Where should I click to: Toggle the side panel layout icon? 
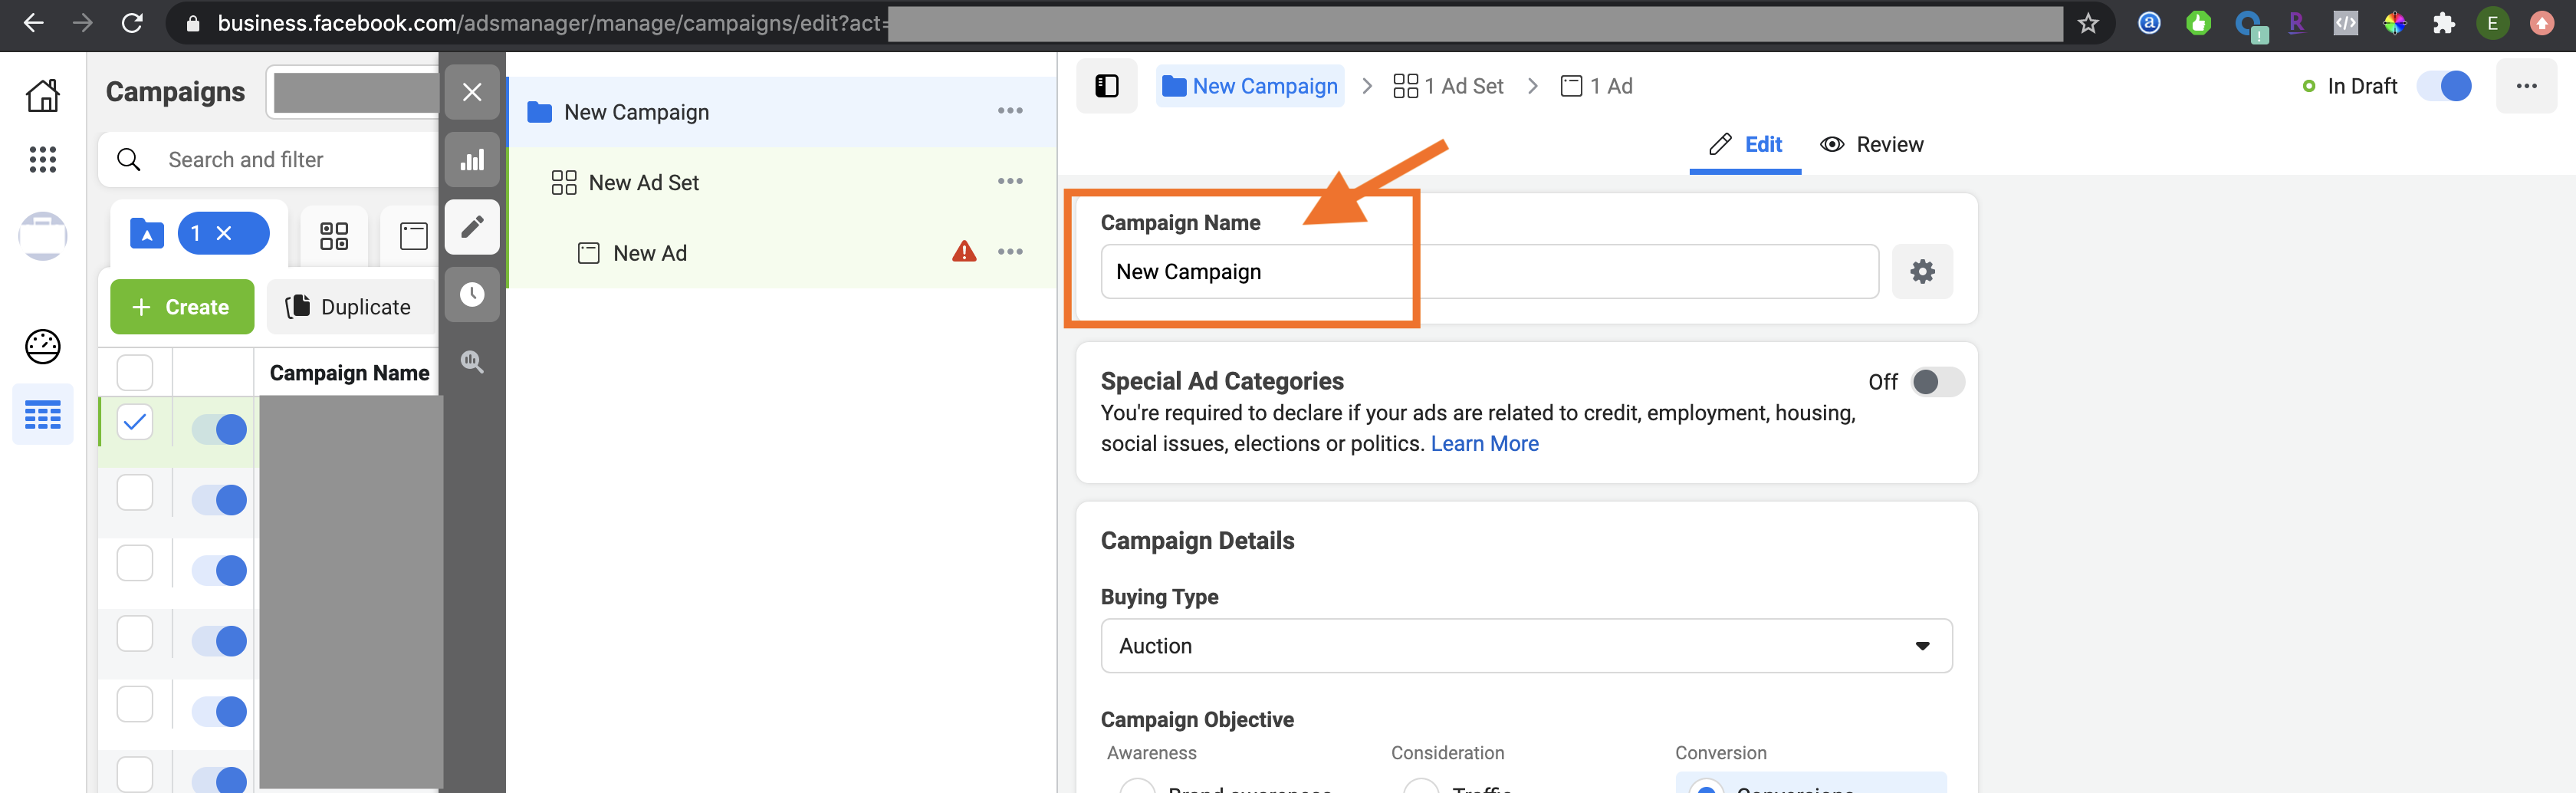[x=1106, y=86]
